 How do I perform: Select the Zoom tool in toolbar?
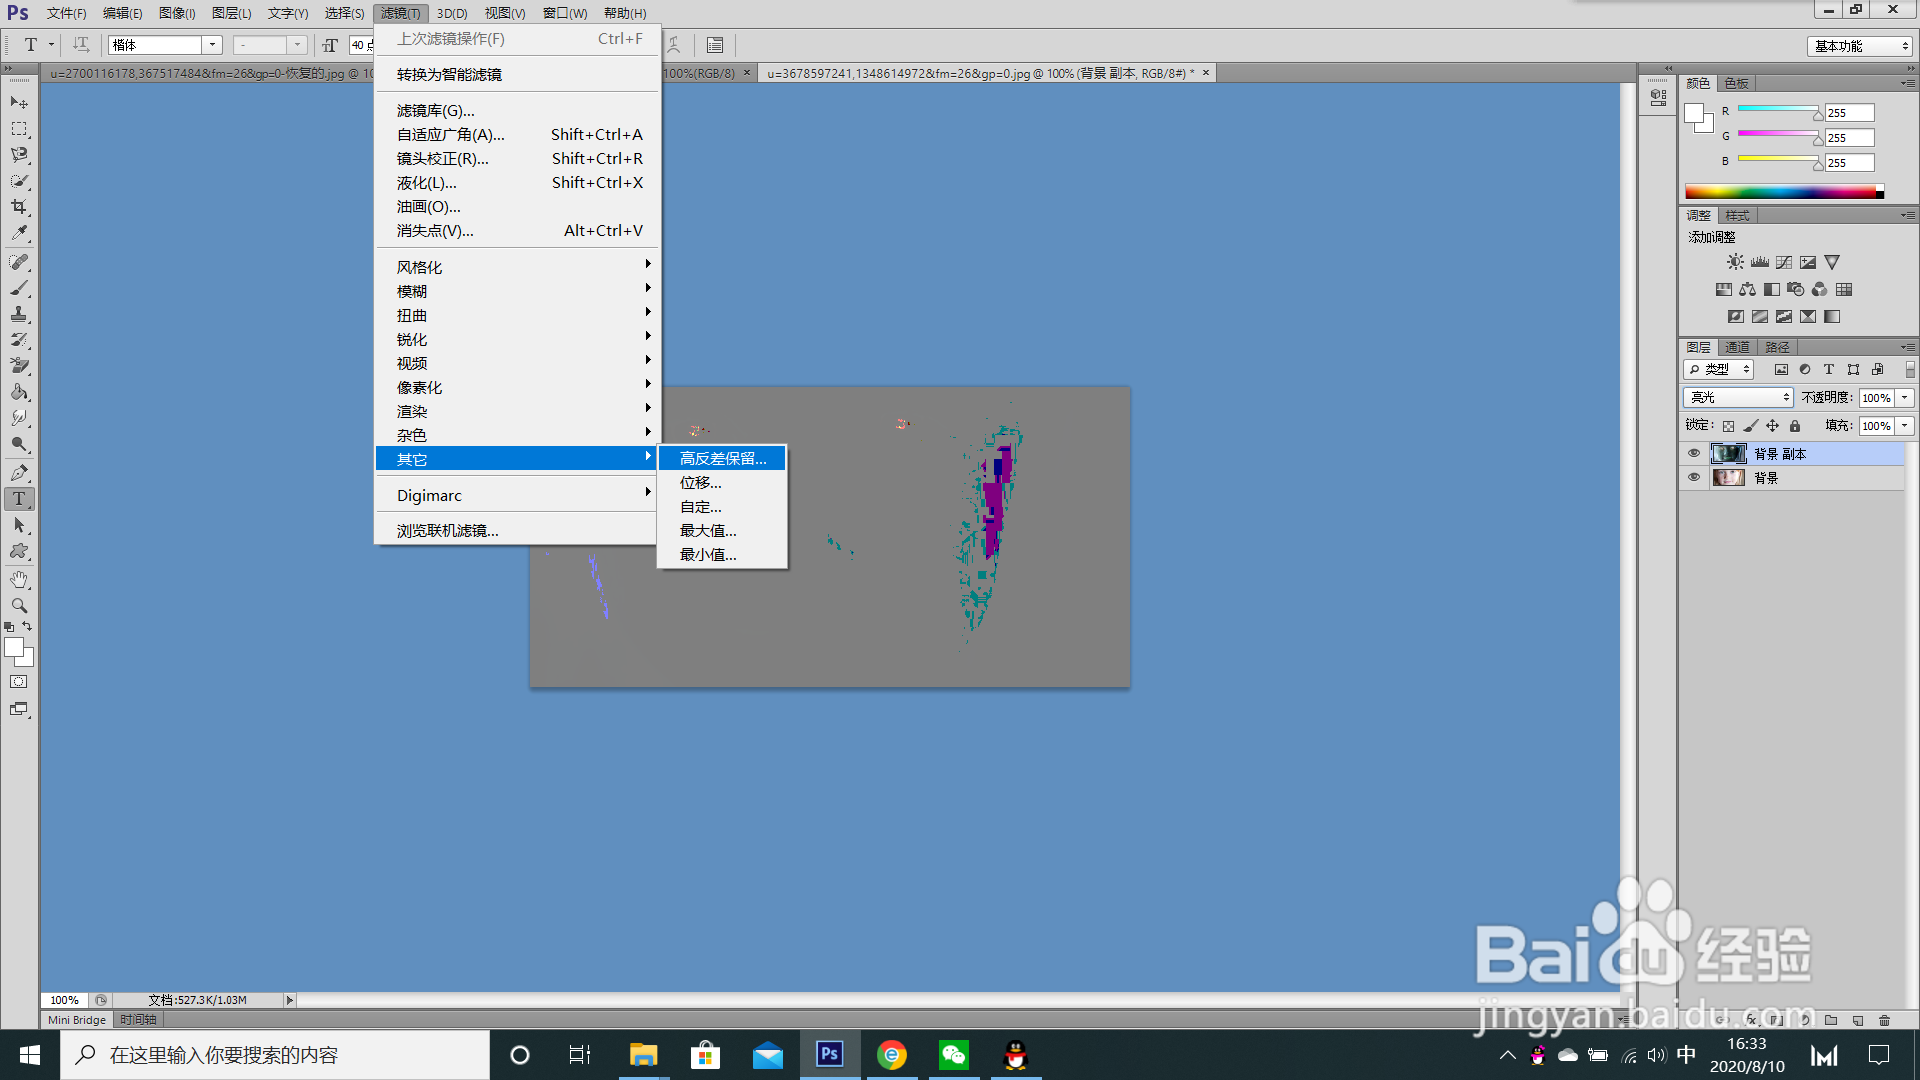click(x=19, y=606)
